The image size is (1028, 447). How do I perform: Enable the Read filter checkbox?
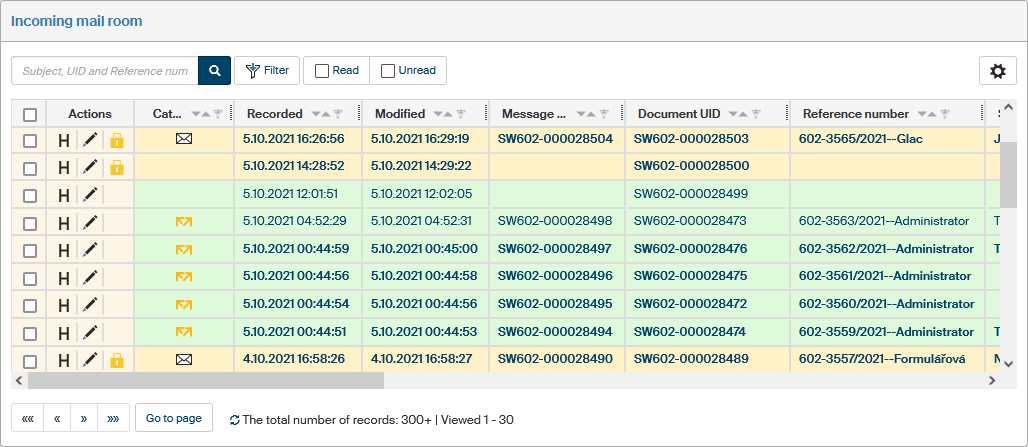(x=322, y=71)
